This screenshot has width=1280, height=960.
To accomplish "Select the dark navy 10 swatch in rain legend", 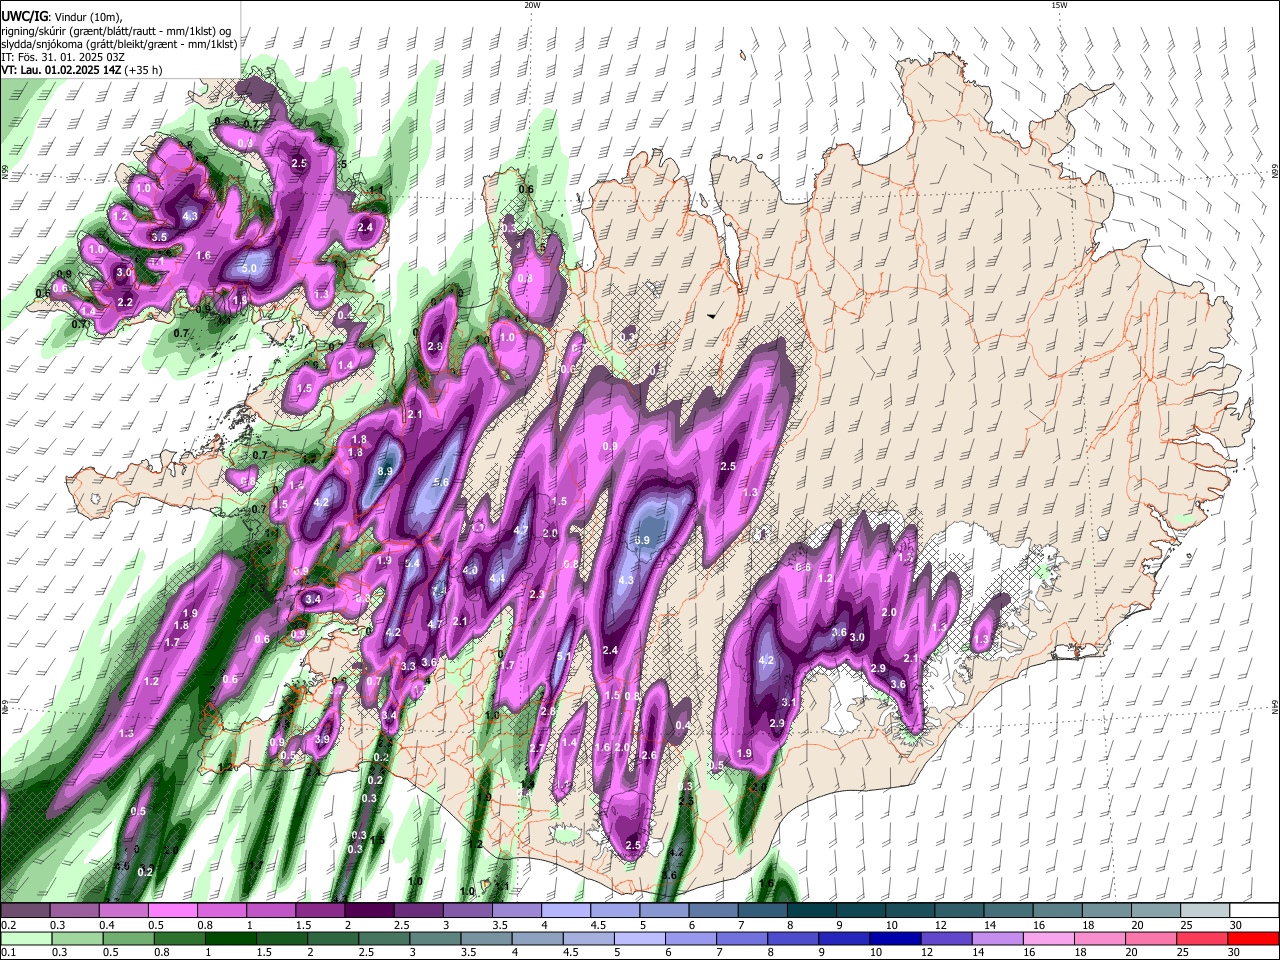I will [893, 938].
